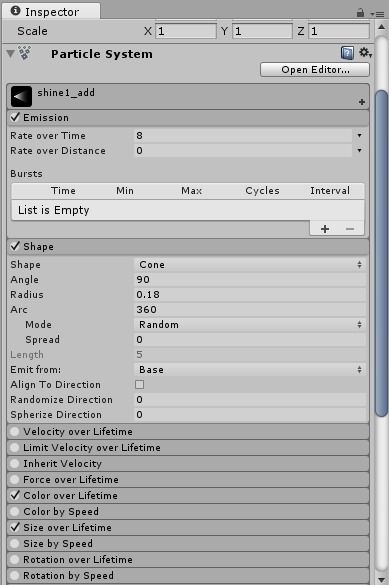This screenshot has width=389, height=585.
Task: Open the Particle System help reference icon
Action: (347, 53)
